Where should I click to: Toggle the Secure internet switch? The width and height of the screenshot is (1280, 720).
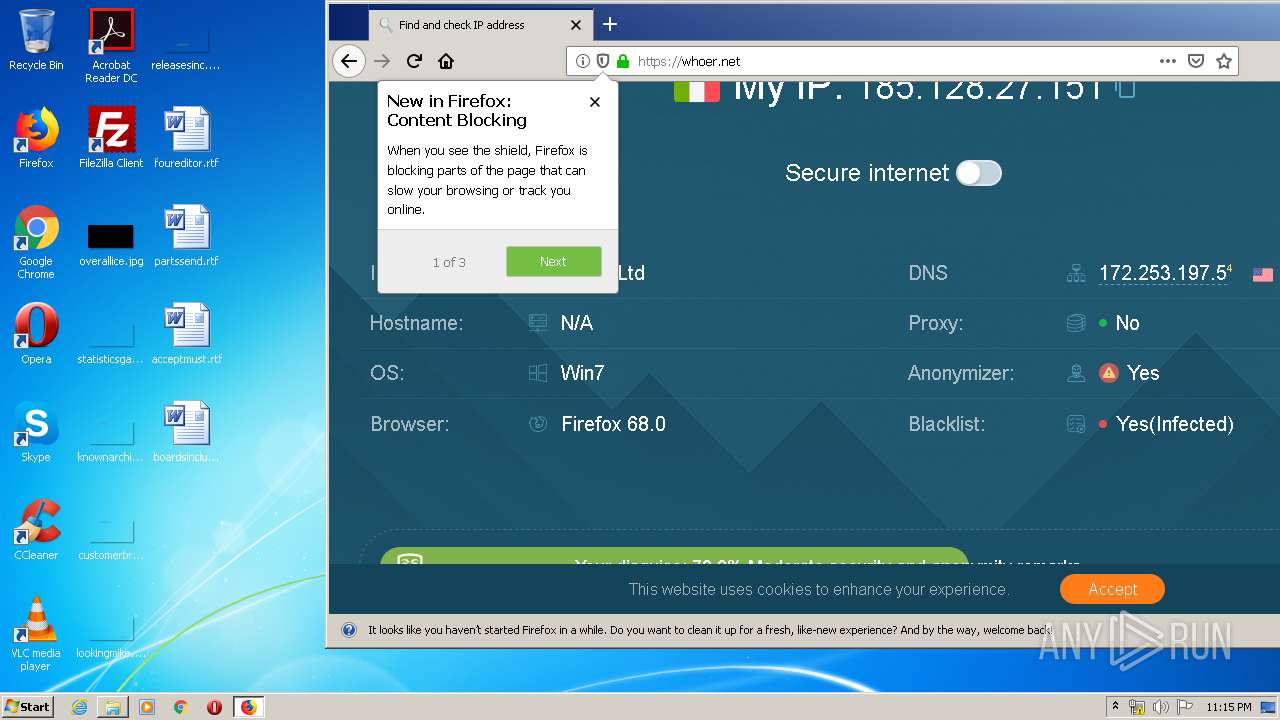coord(979,173)
